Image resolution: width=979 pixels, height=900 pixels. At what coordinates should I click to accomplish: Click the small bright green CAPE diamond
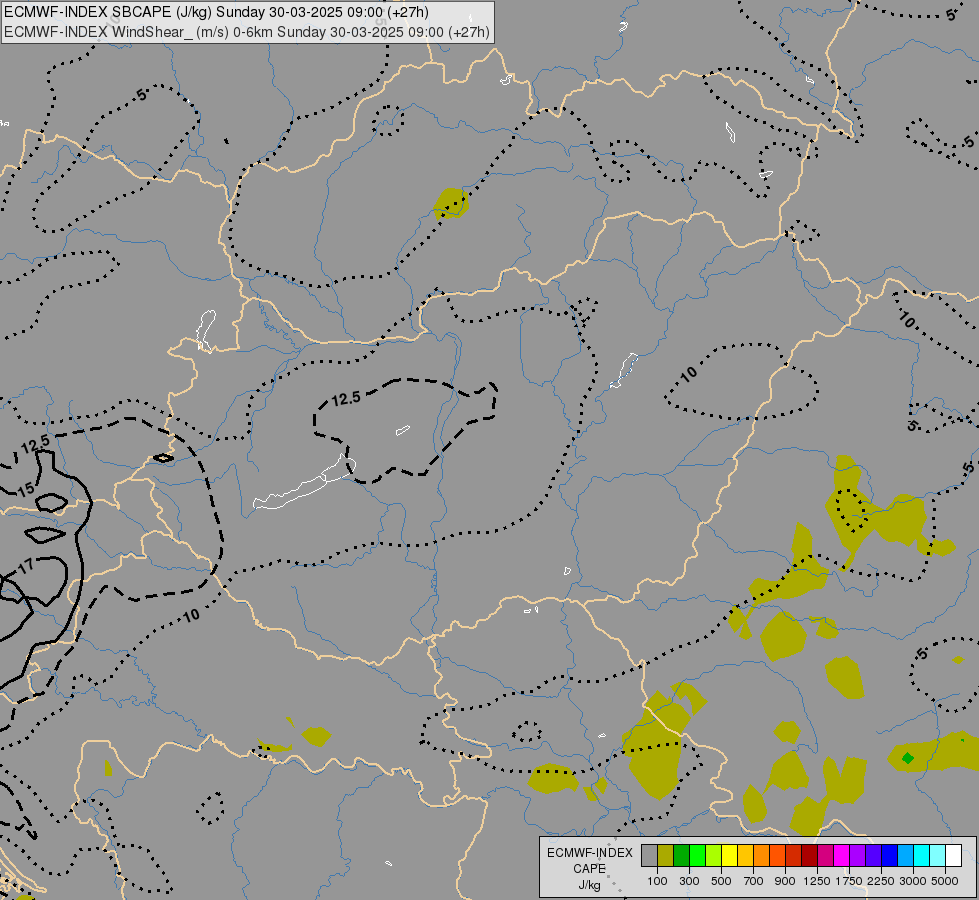(x=908, y=758)
